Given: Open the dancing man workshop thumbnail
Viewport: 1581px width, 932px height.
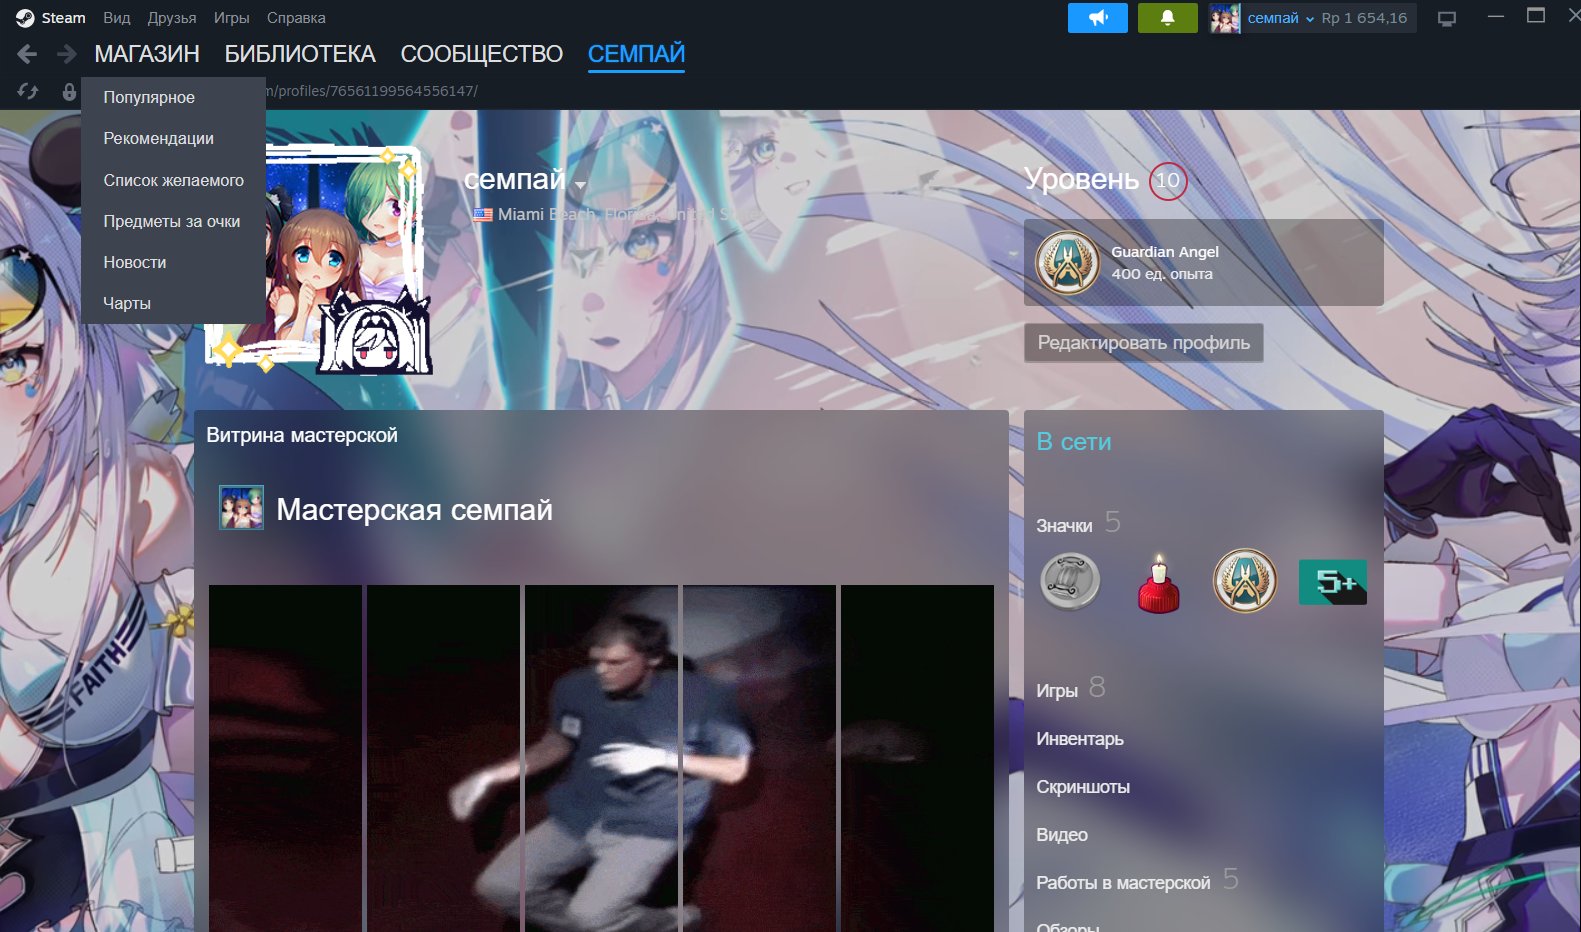Looking at the screenshot, I should coord(601,758).
